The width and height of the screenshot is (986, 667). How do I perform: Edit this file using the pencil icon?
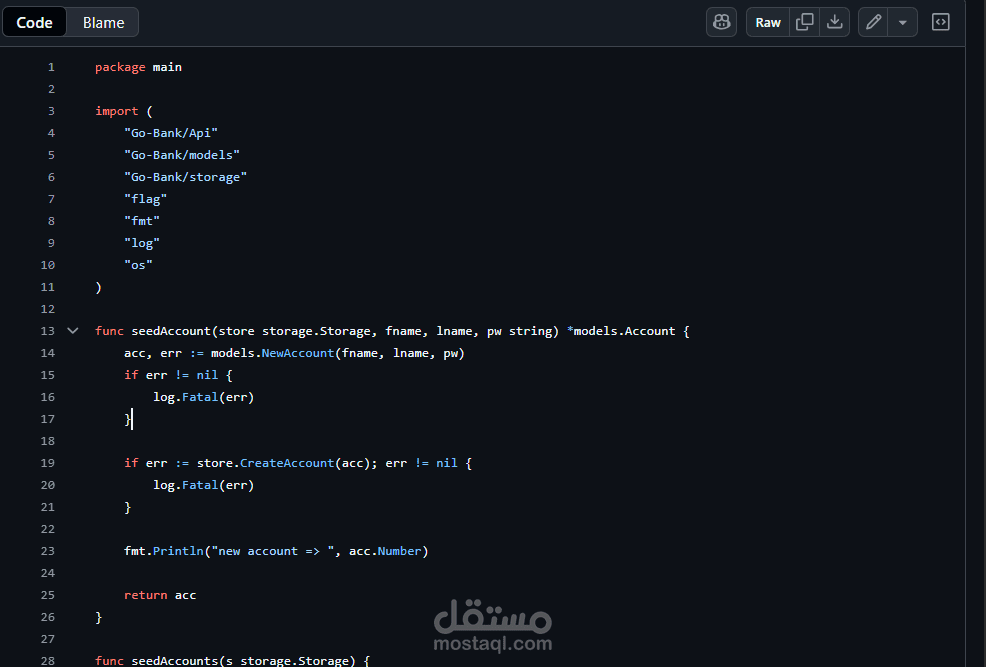(874, 21)
